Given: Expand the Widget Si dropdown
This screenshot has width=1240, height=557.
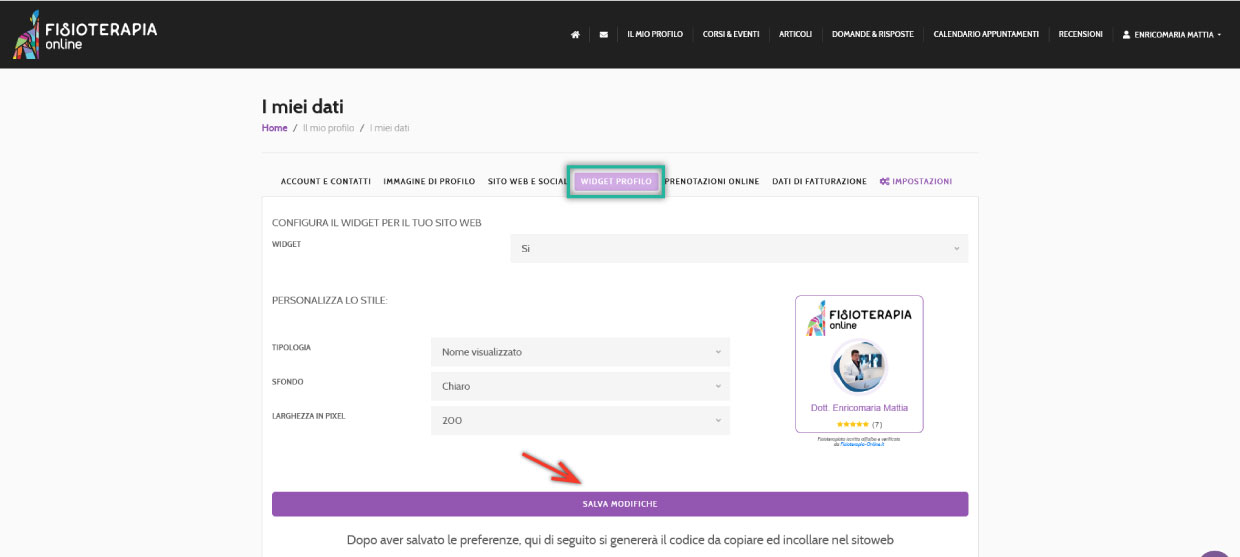Looking at the screenshot, I should (738, 248).
